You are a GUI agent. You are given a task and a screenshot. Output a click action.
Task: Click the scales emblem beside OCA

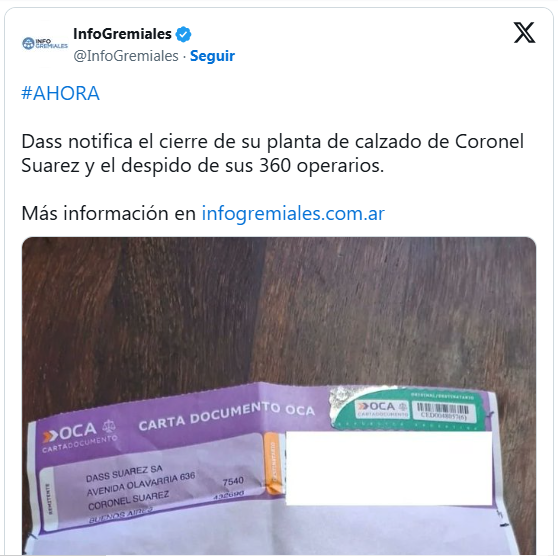point(109,426)
